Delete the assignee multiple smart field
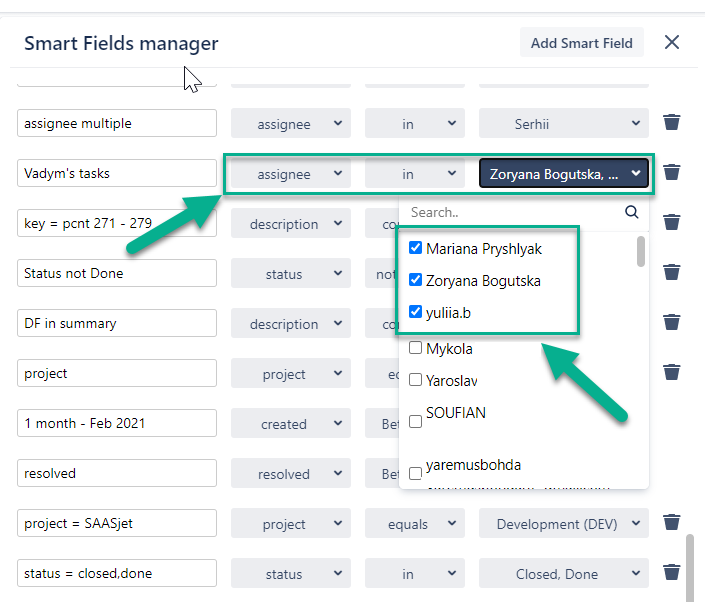Viewport: 705px width, 602px height. 671,122
